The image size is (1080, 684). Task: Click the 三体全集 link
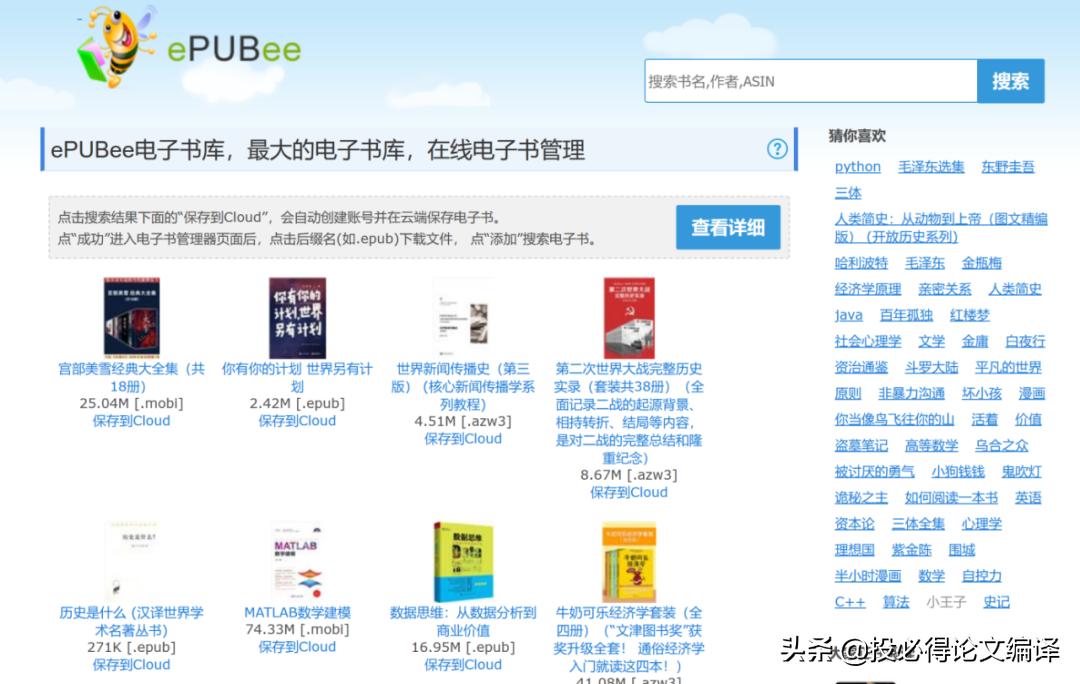click(918, 524)
